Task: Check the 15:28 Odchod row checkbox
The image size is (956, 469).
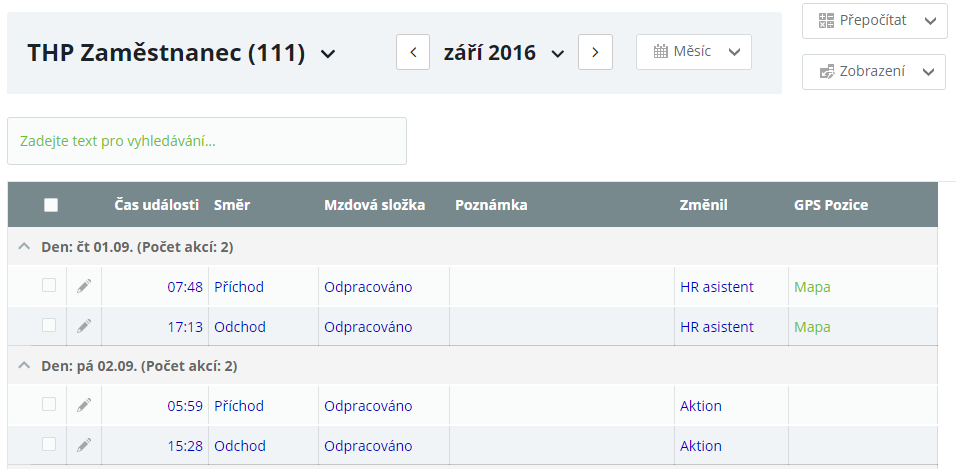Action: click(x=49, y=444)
